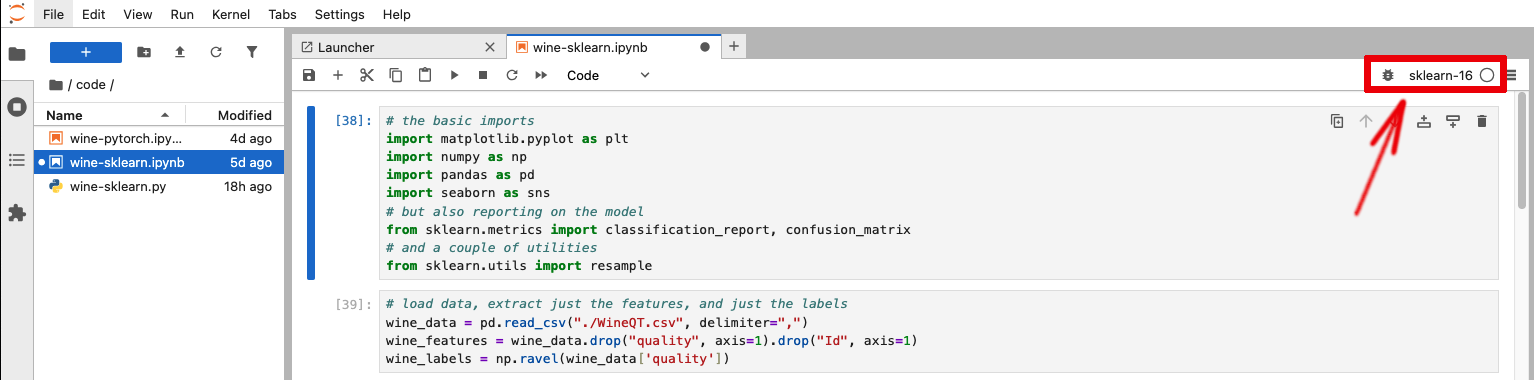The height and width of the screenshot is (380, 1534).
Task: Click the sklearn-16 kernel name button
Action: coord(1440,75)
